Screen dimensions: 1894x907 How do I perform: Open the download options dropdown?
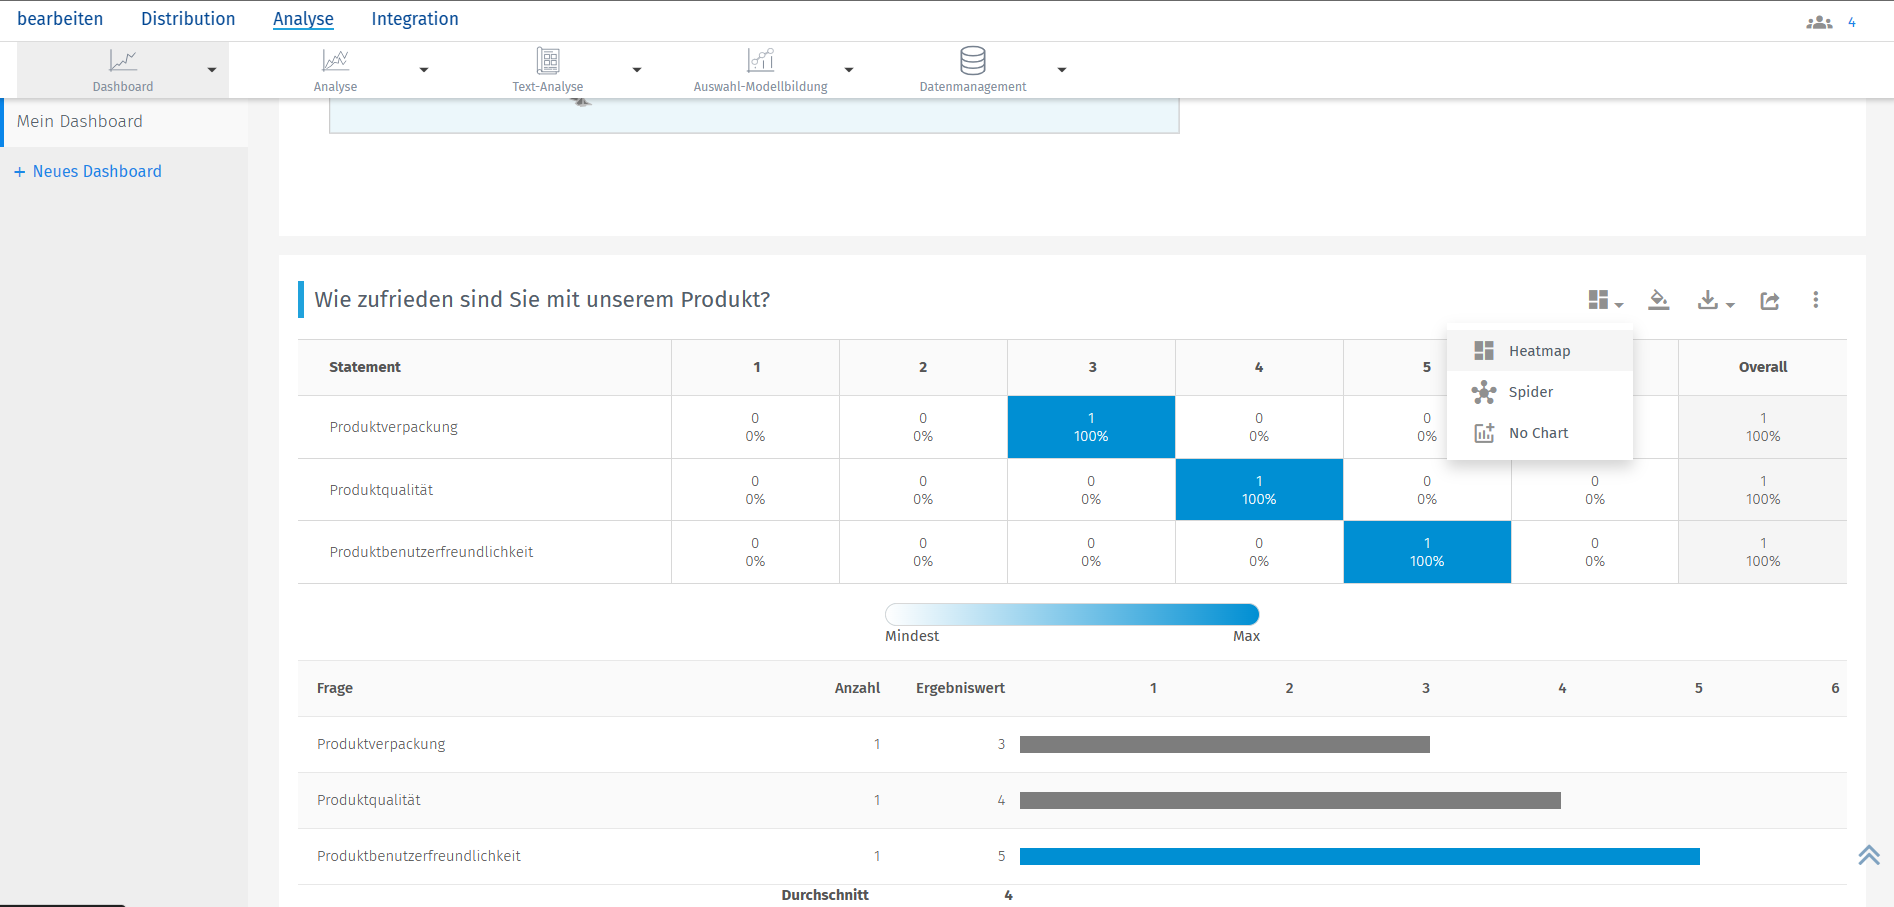[x=1716, y=300]
